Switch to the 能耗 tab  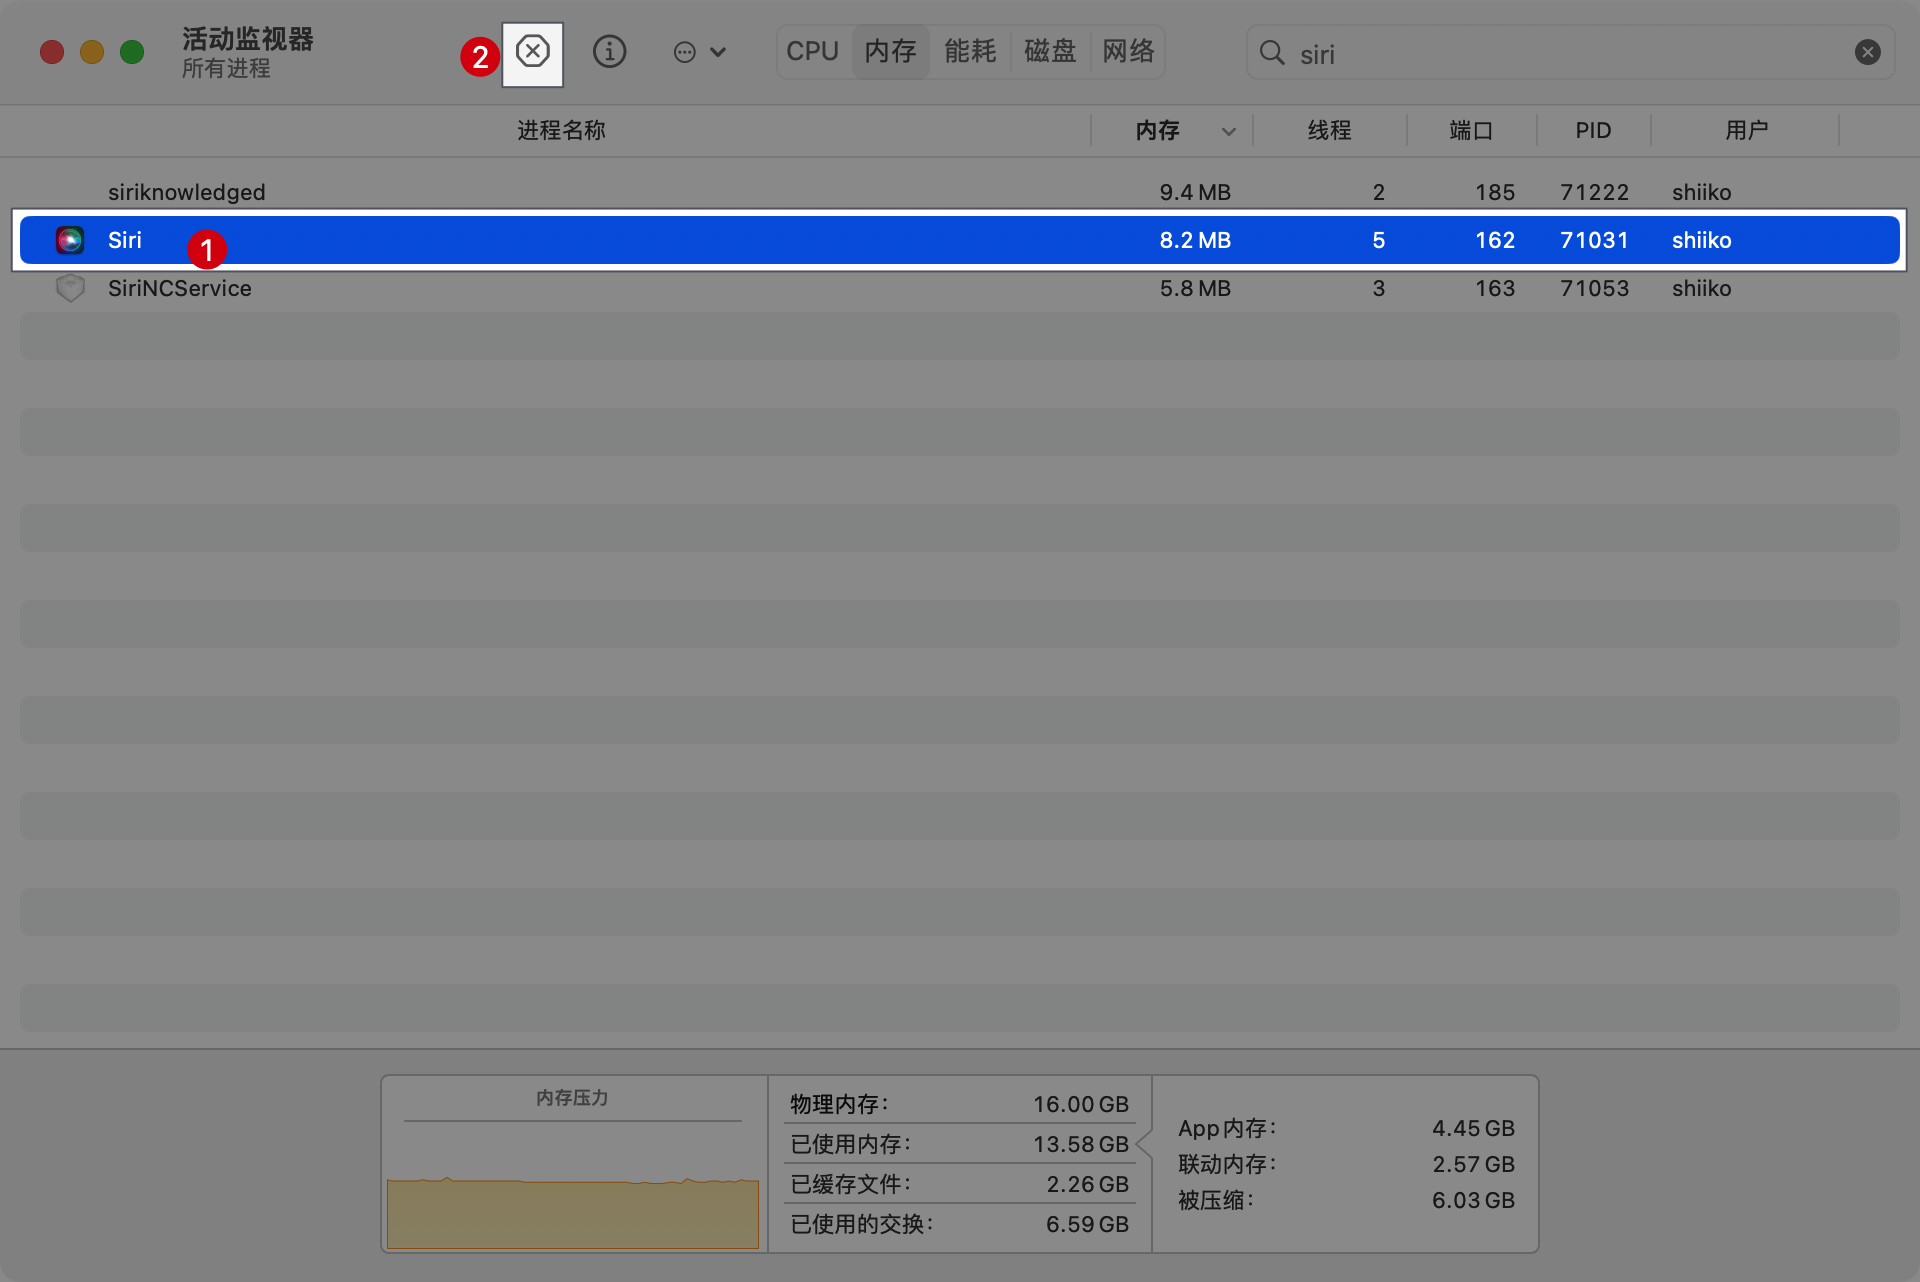click(970, 51)
